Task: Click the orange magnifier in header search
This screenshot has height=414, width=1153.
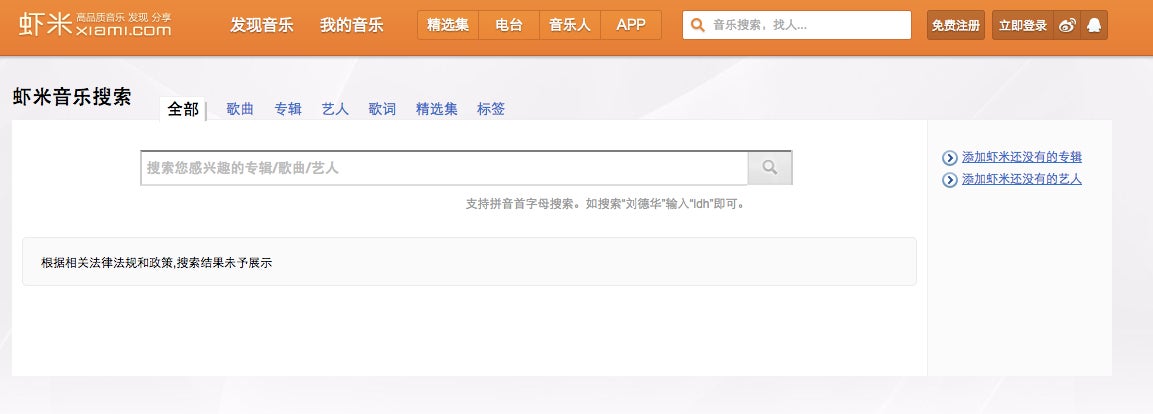Action: point(698,25)
